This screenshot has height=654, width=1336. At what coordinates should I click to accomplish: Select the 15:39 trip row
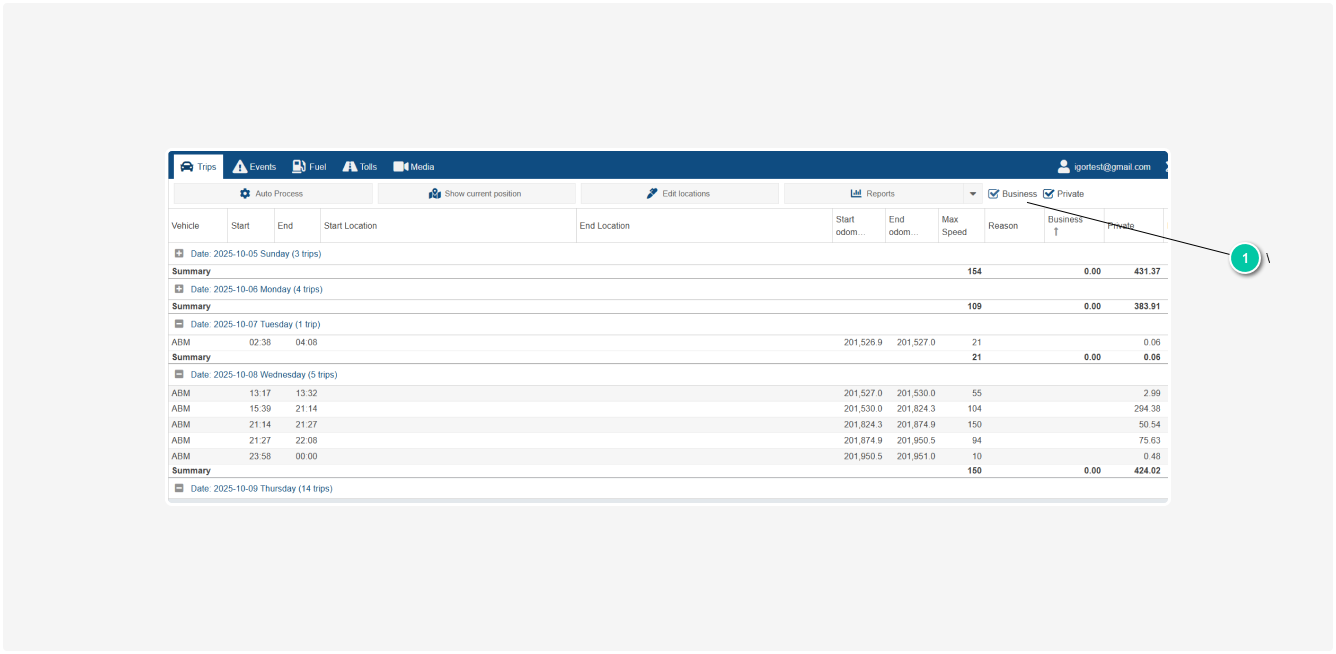coord(500,409)
